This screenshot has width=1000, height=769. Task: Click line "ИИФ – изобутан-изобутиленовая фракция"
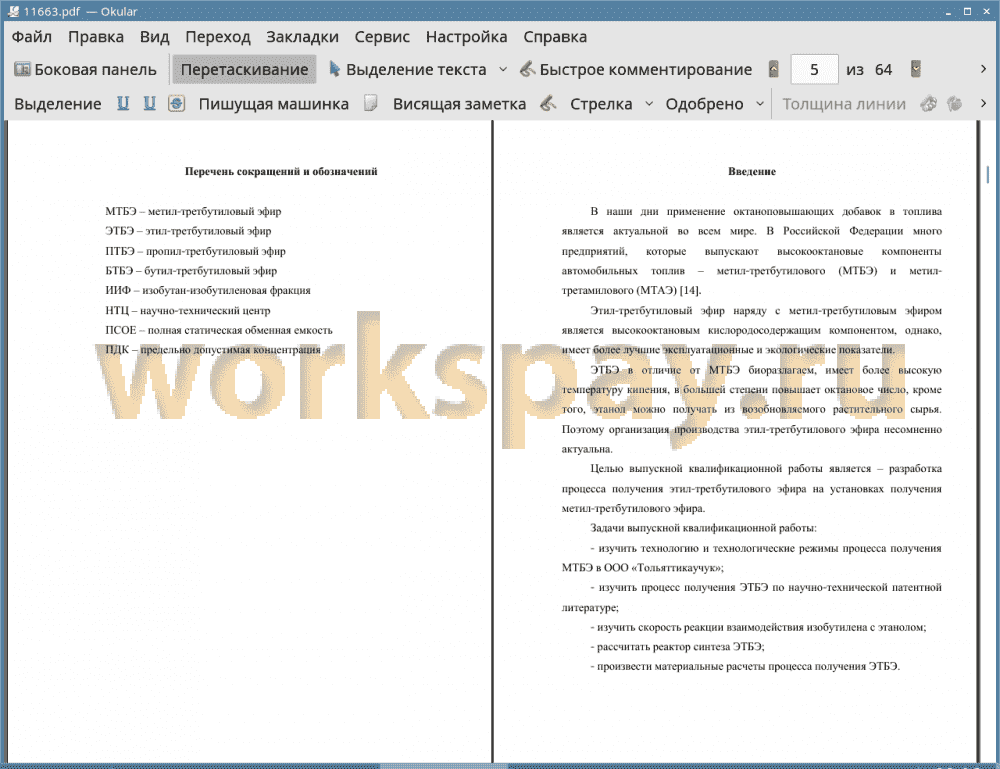point(208,291)
